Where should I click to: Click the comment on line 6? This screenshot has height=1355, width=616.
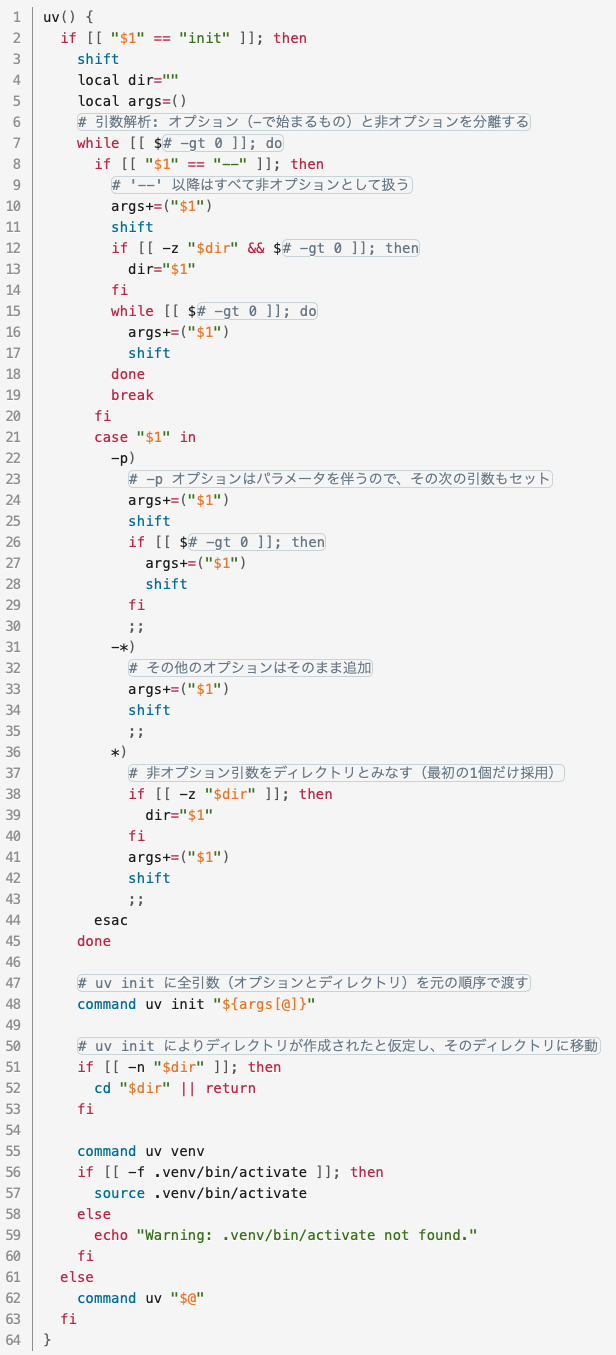click(x=303, y=122)
